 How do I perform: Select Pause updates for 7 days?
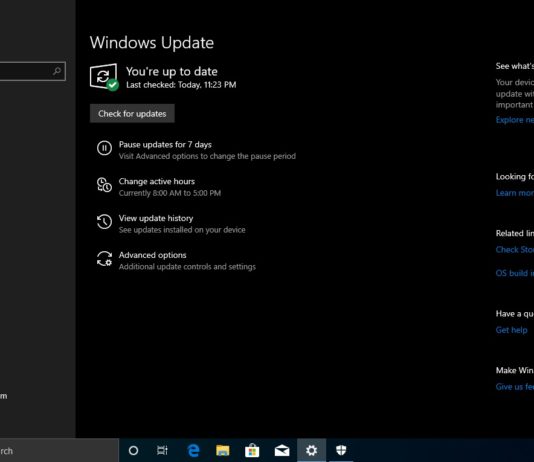pos(165,144)
